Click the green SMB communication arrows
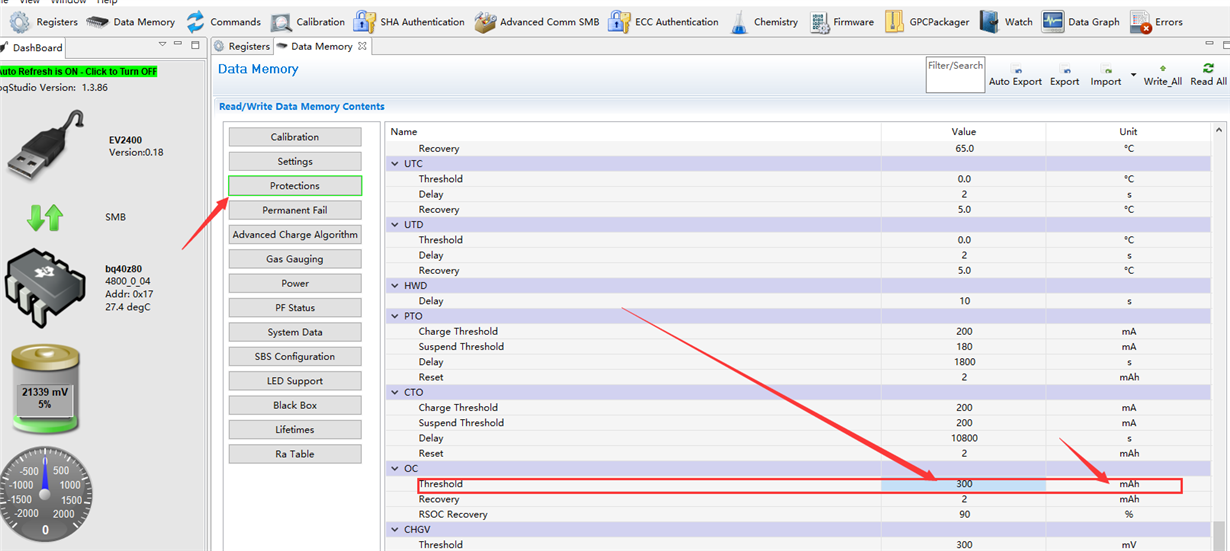Viewport: 1230px width, 551px height. click(44, 216)
